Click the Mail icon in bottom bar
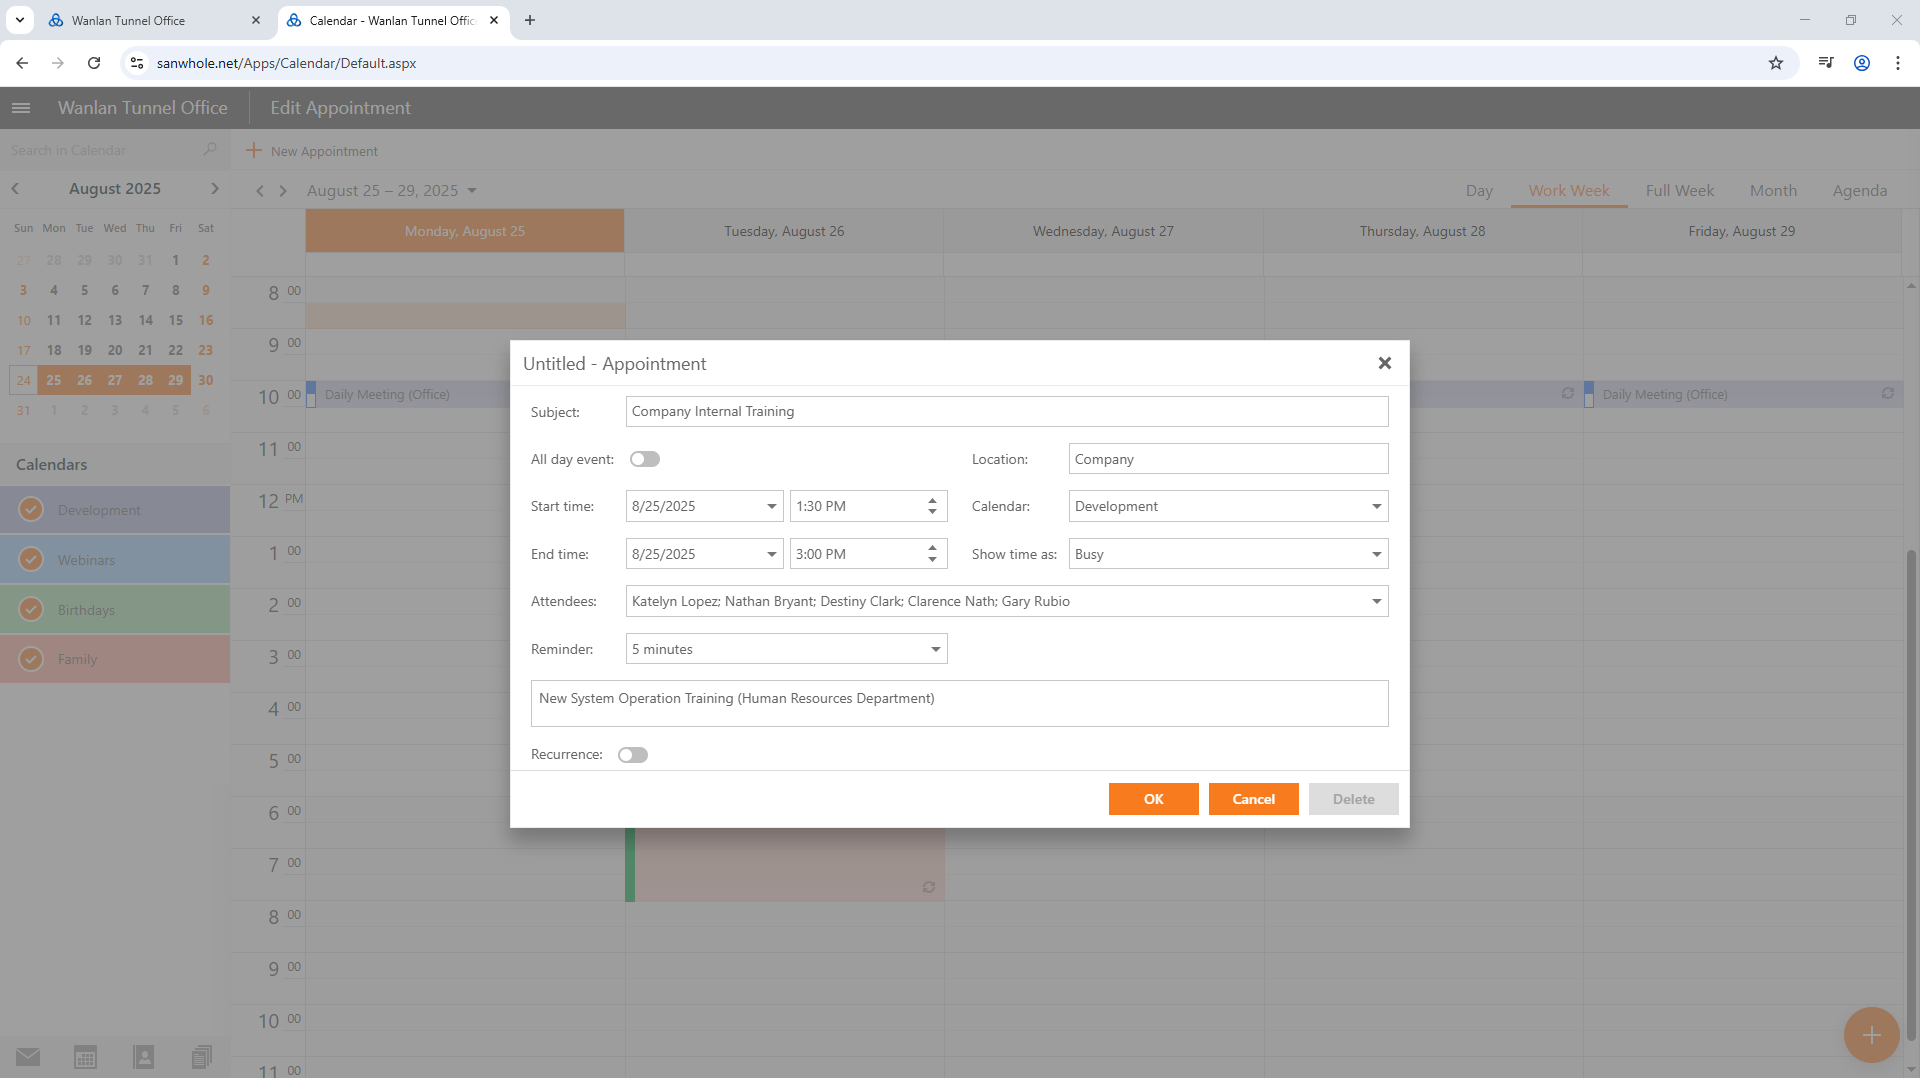The image size is (1920, 1078). (x=28, y=1057)
